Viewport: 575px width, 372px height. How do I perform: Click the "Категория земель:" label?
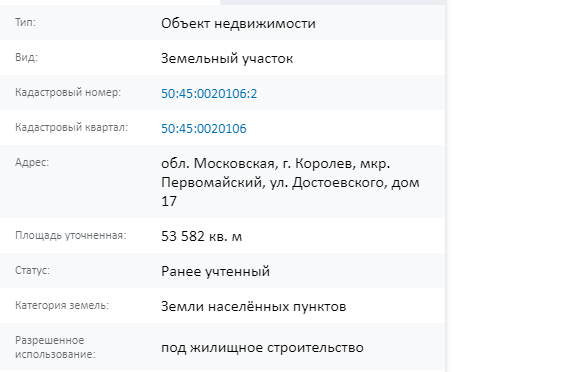(62, 305)
